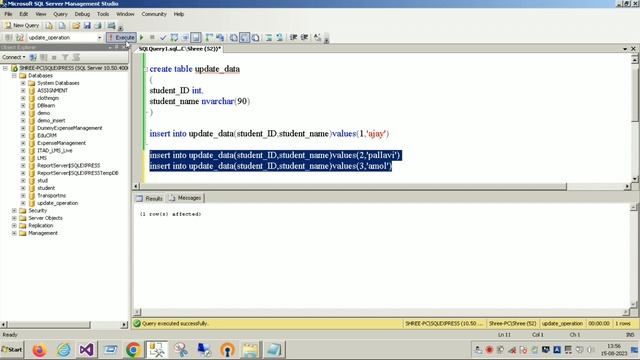Expand the EduCRM database node

pyautogui.click(x=23, y=136)
